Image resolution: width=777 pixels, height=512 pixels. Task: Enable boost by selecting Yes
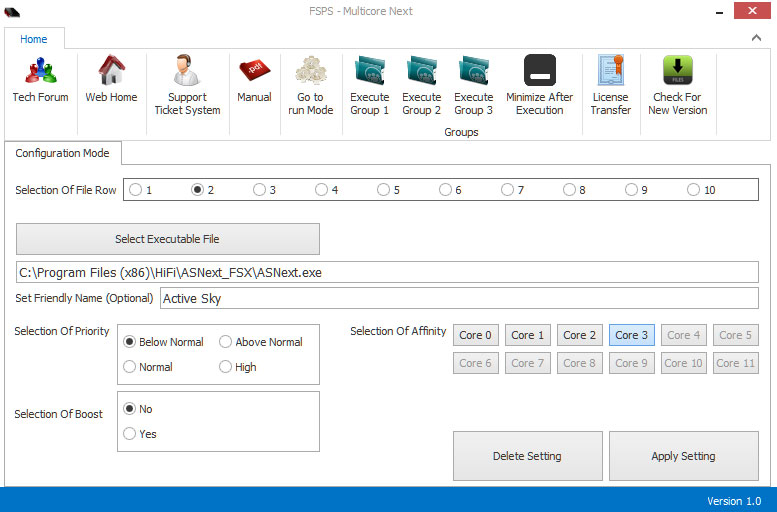coord(130,434)
